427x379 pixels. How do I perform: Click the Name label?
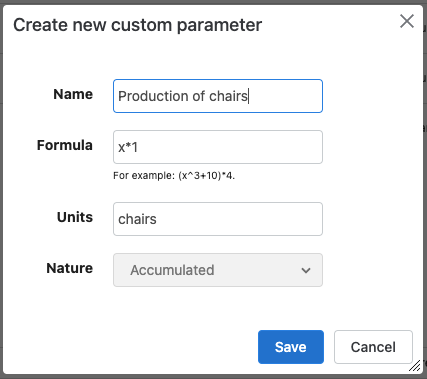tap(73, 94)
